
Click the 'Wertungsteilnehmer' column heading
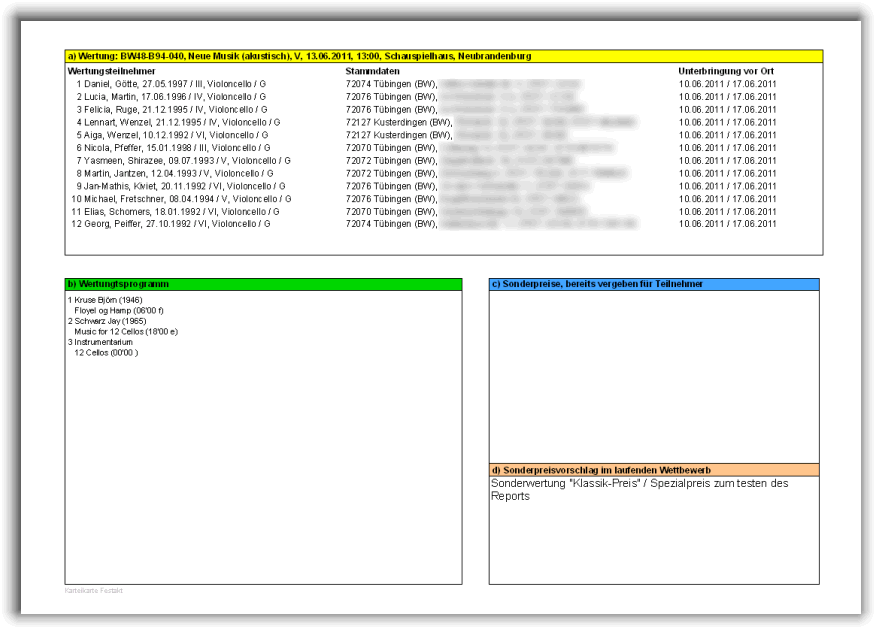pos(110,72)
